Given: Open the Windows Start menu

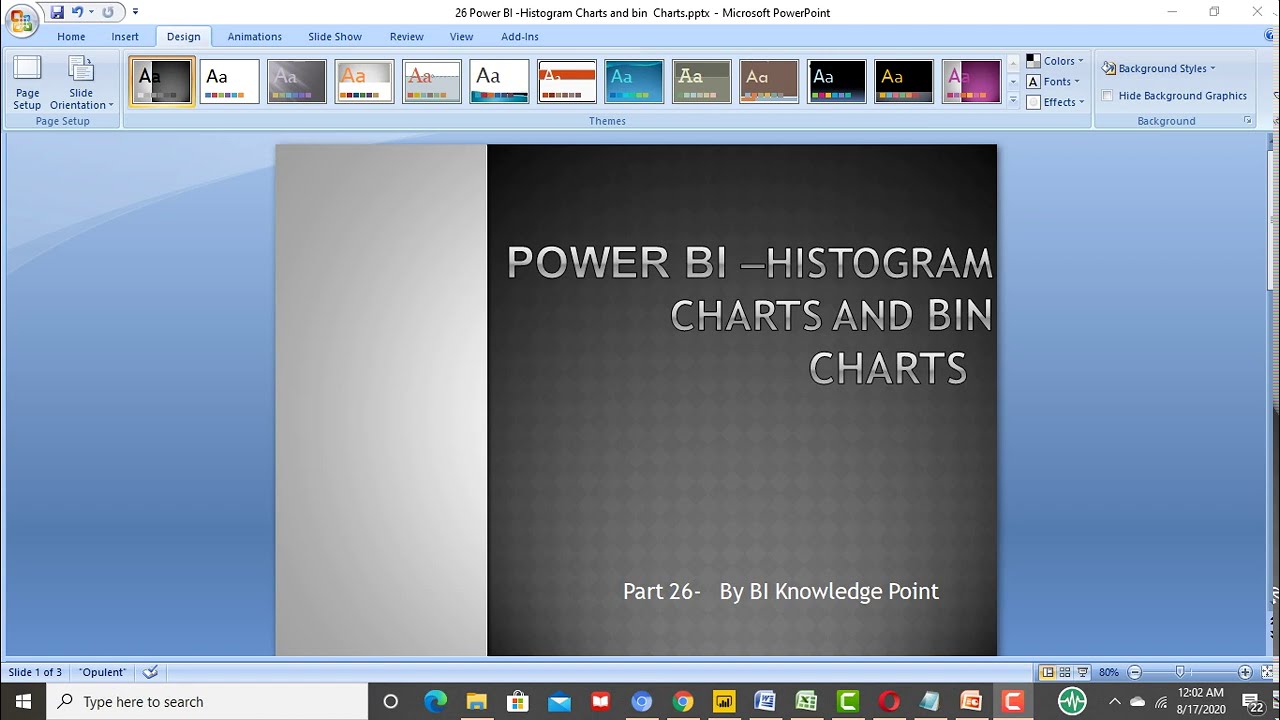Looking at the screenshot, I should [x=23, y=701].
